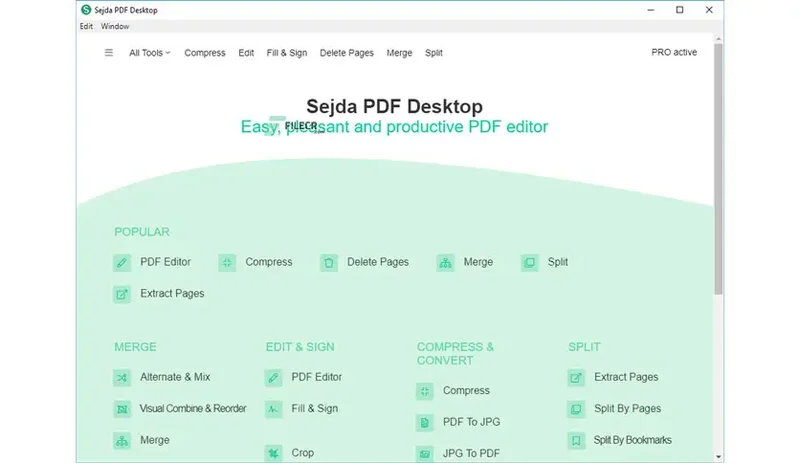The height and width of the screenshot is (463, 800).
Task: Click the PDF Editor icon under Popular
Action: pyautogui.click(x=122, y=262)
